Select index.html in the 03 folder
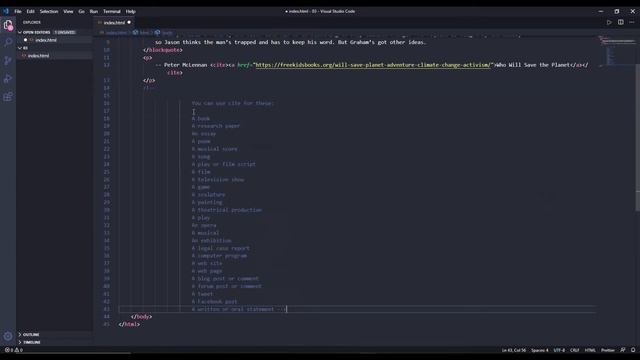This screenshot has width=640, height=360. click(x=38, y=56)
